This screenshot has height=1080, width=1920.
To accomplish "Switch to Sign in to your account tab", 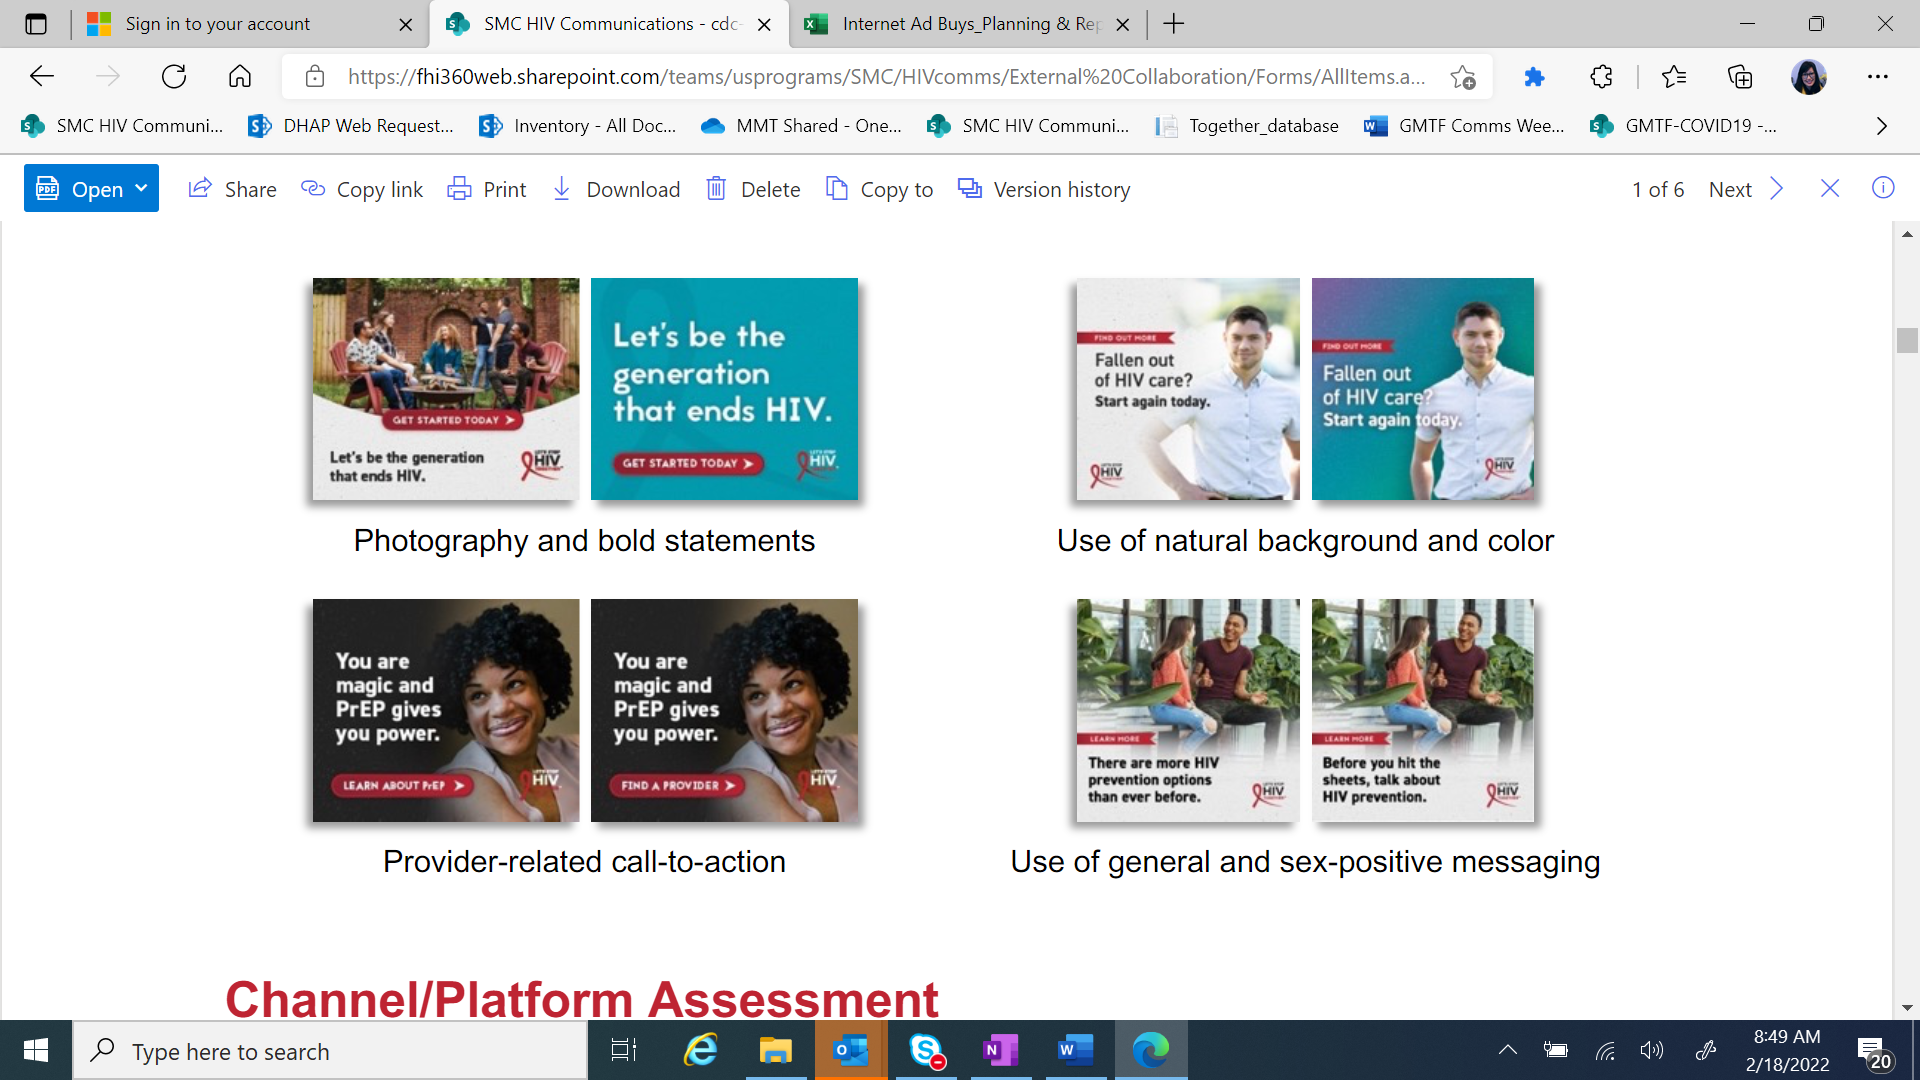I will point(218,24).
